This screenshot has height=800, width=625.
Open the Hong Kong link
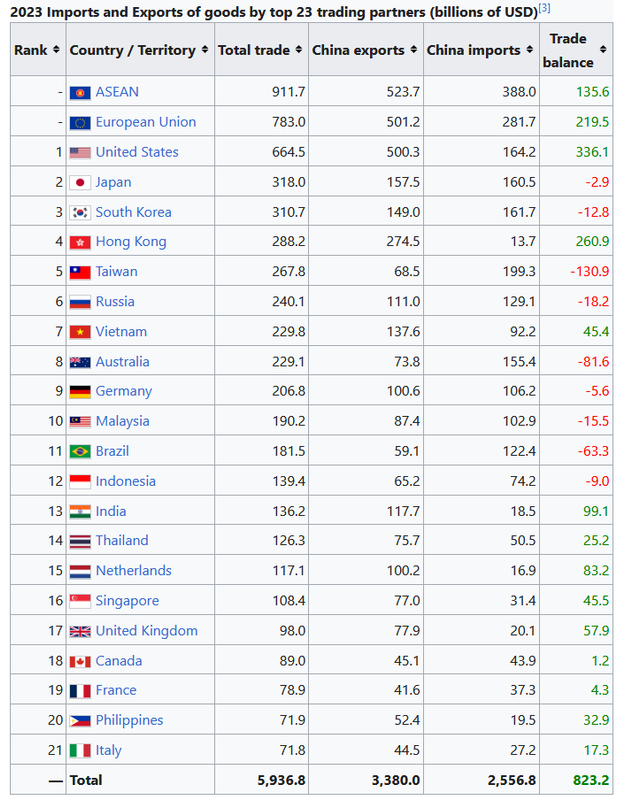[131, 242]
